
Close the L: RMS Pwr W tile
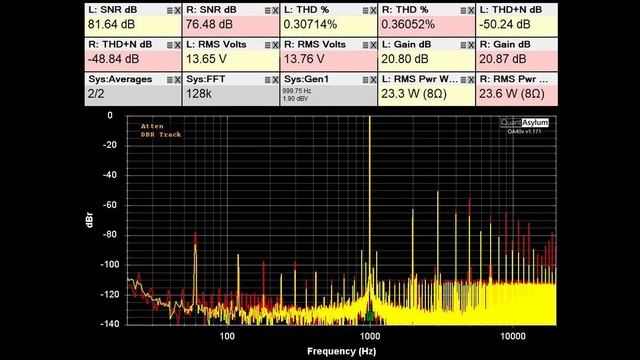(x=471, y=80)
